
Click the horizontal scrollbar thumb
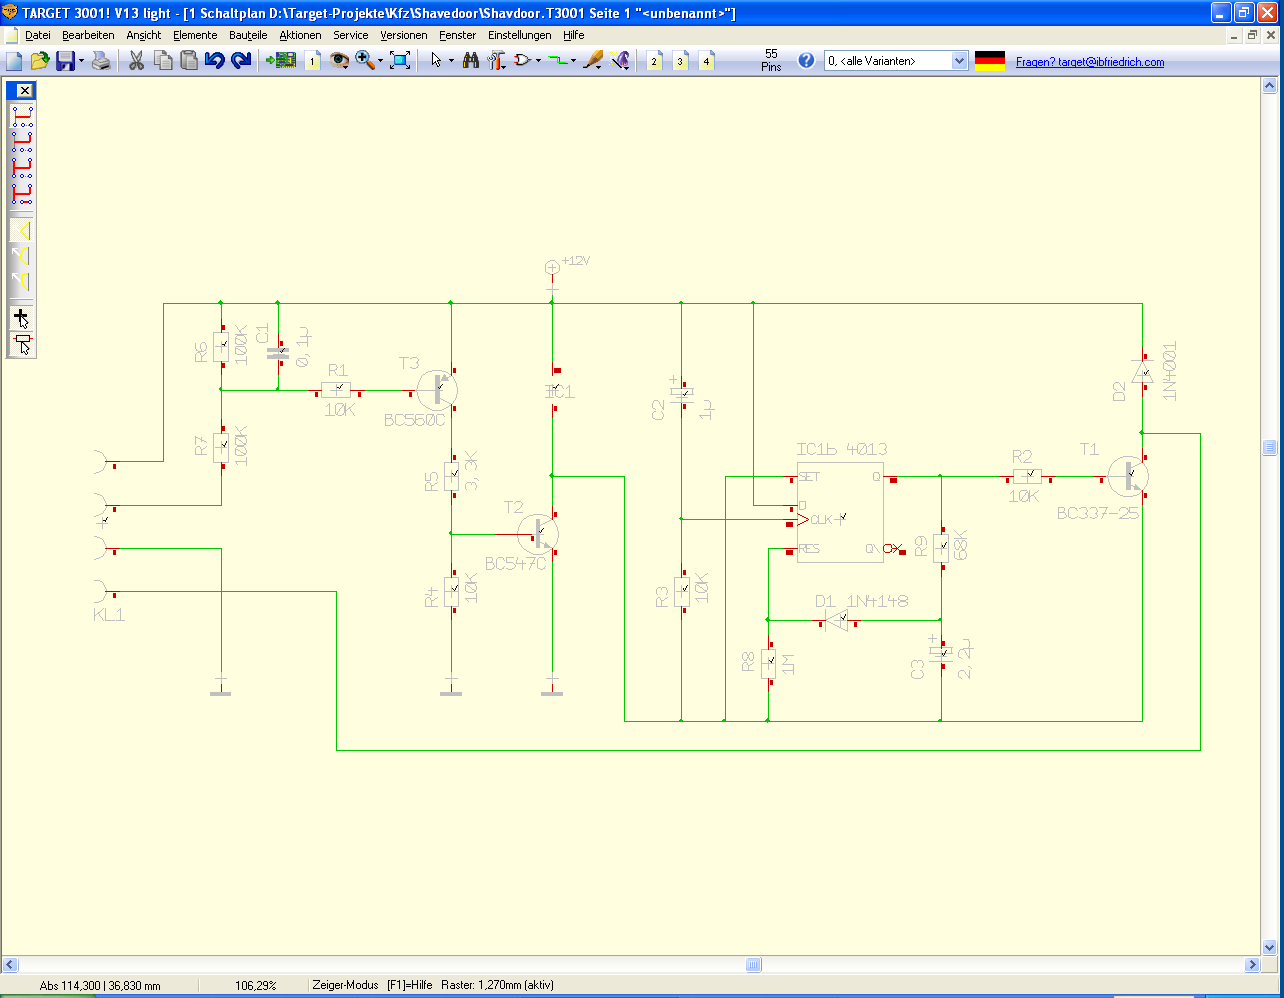tap(754, 965)
